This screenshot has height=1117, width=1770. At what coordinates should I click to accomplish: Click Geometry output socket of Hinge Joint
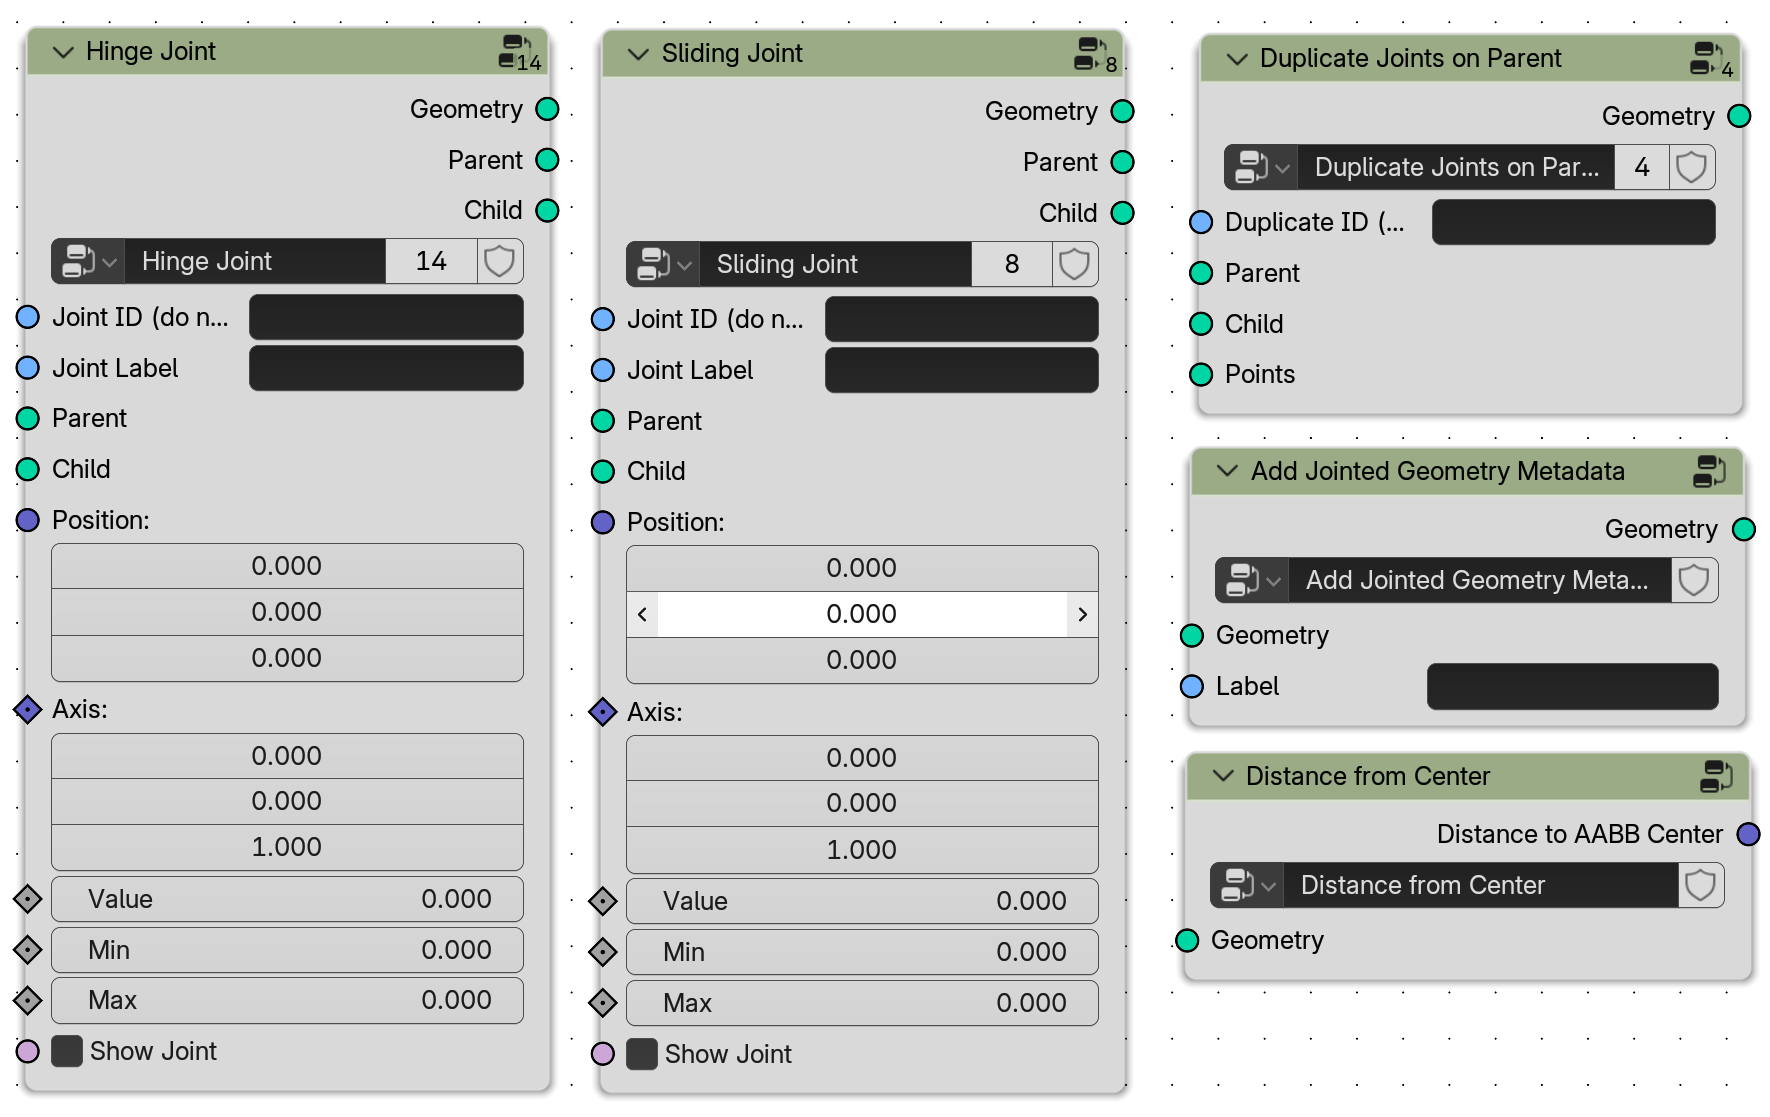547,109
